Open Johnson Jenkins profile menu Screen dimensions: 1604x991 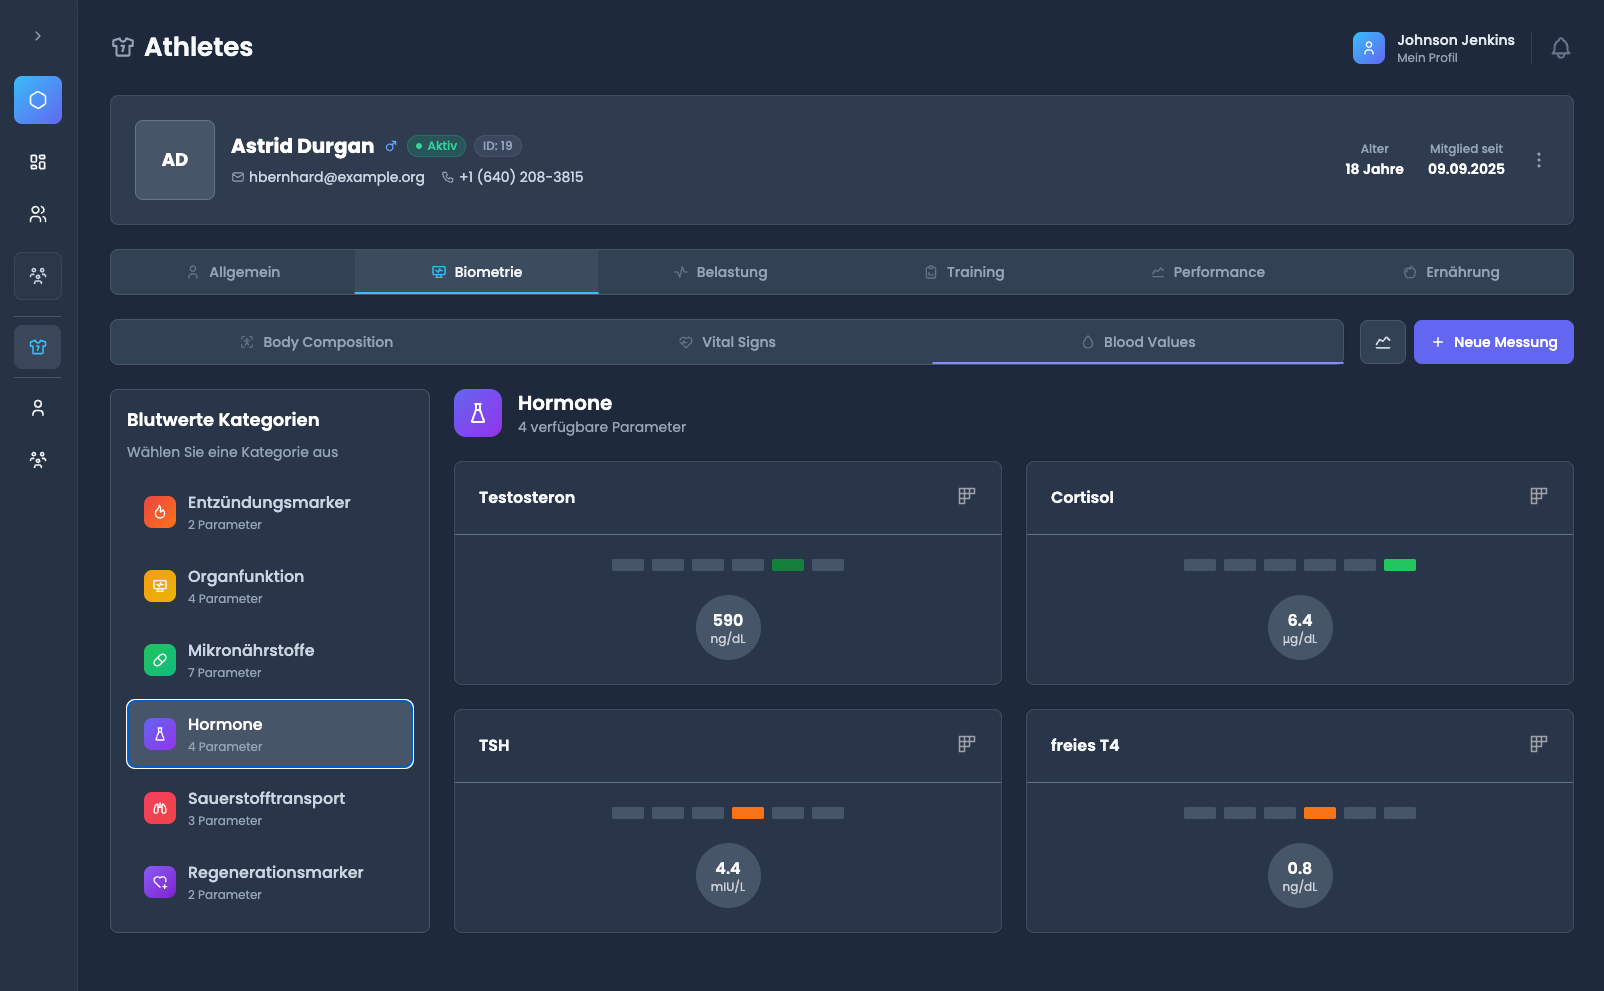coord(1434,48)
